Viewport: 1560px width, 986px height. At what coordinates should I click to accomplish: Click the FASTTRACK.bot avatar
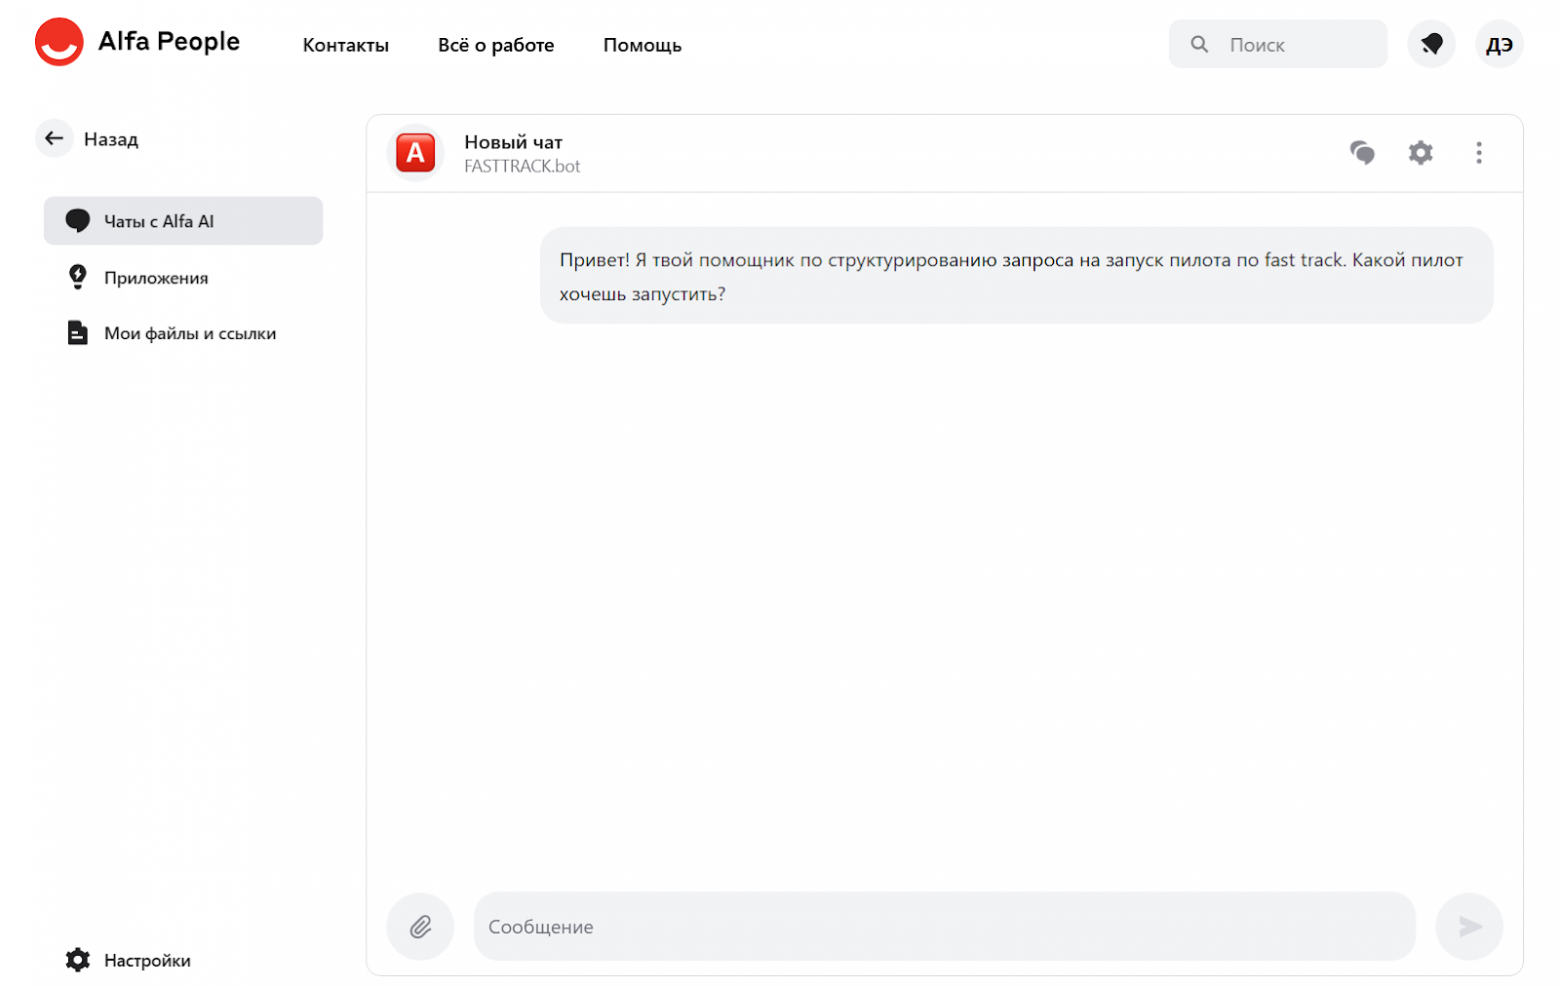tap(415, 152)
